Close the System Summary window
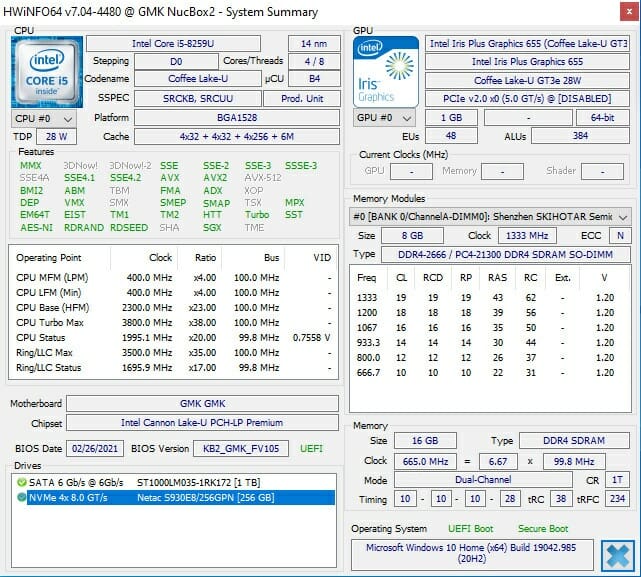This screenshot has width=641, height=577. (630, 11)
